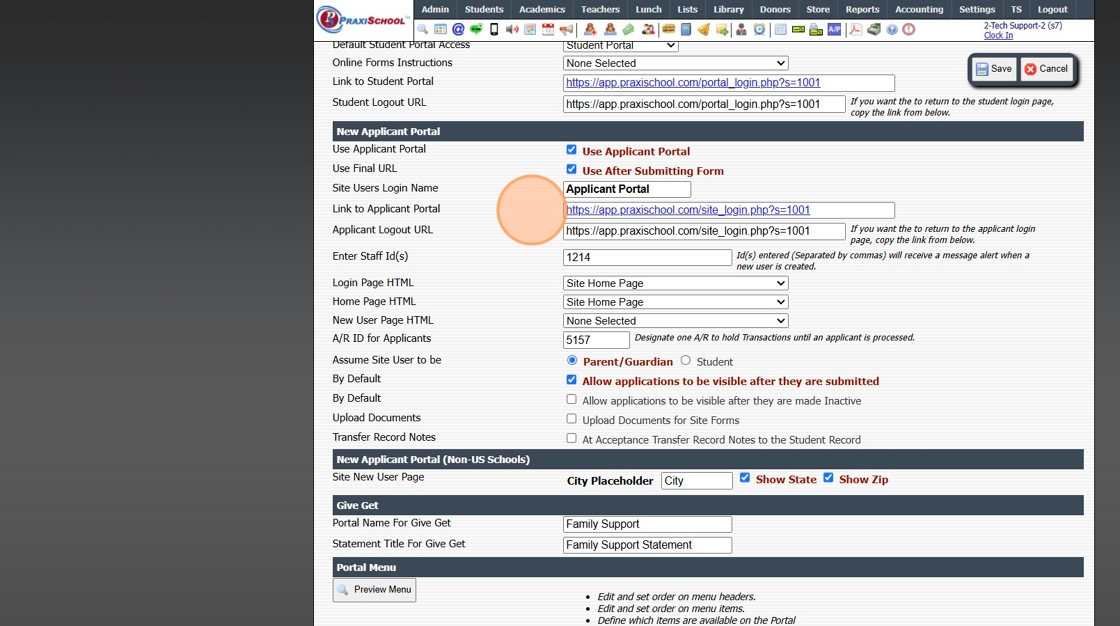Open the Home Page HTML dropdown
The width and height of the screenshot is (1120, 626).
pyautogui.click(x=676, y=302)
